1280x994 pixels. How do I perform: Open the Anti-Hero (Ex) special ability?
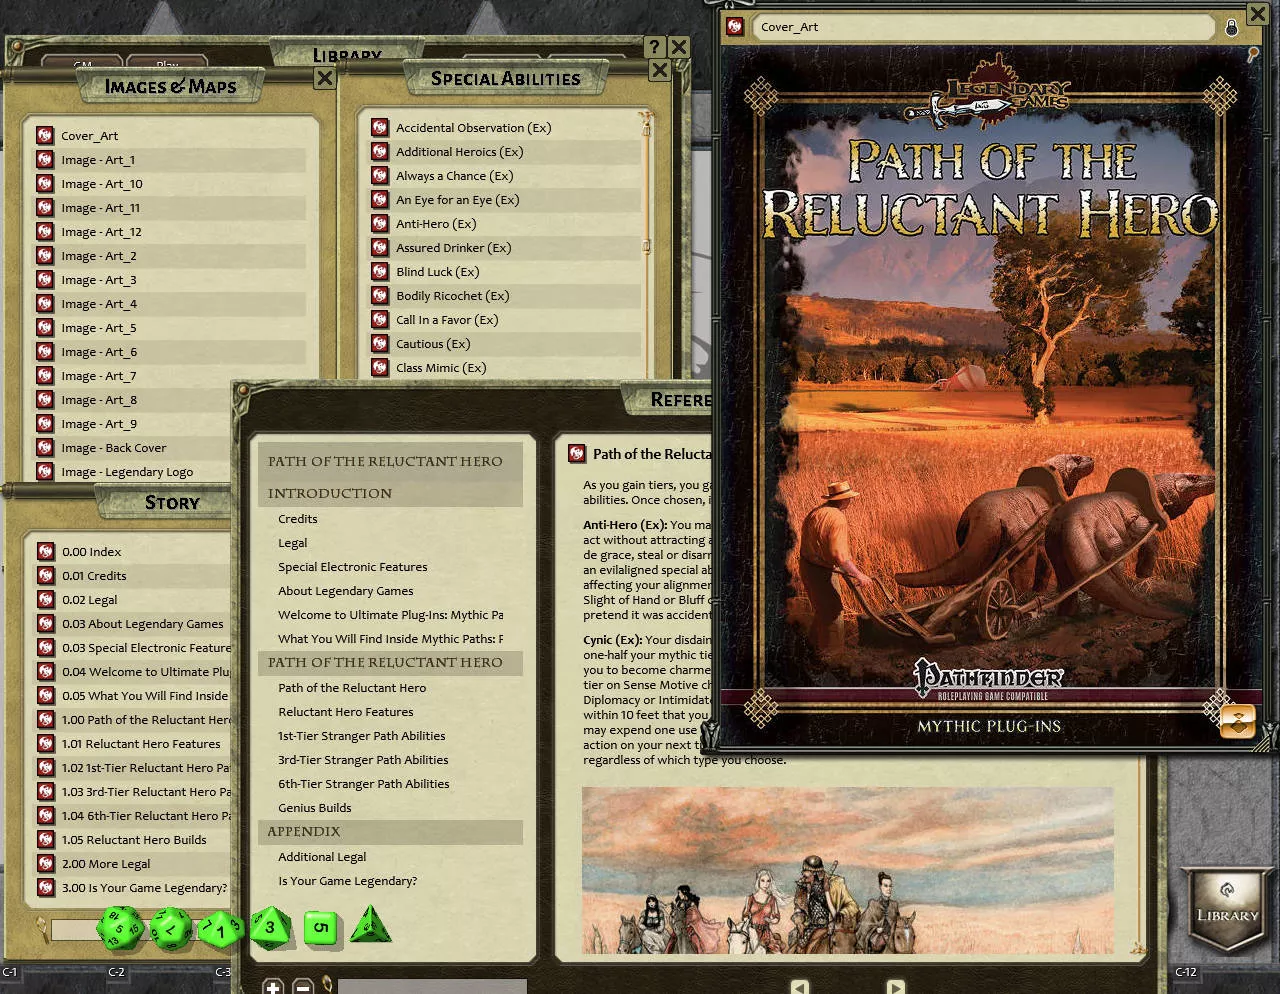point(436,224)
